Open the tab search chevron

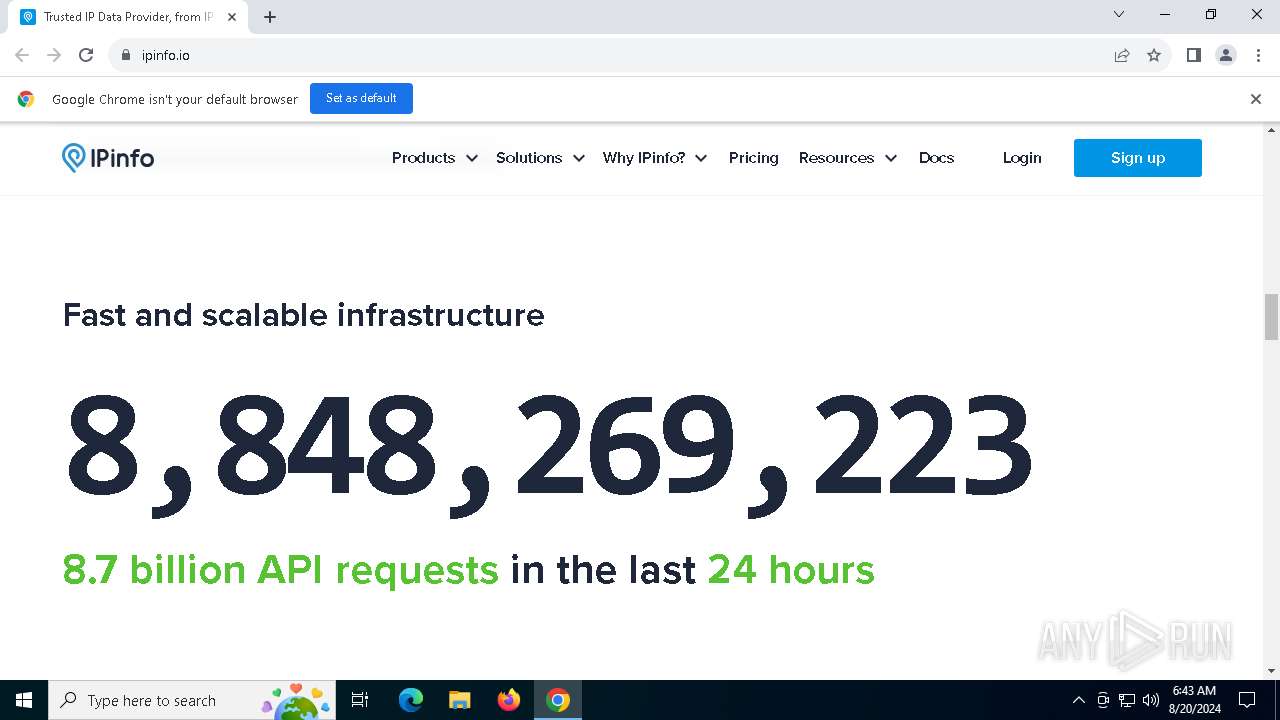1119,14
